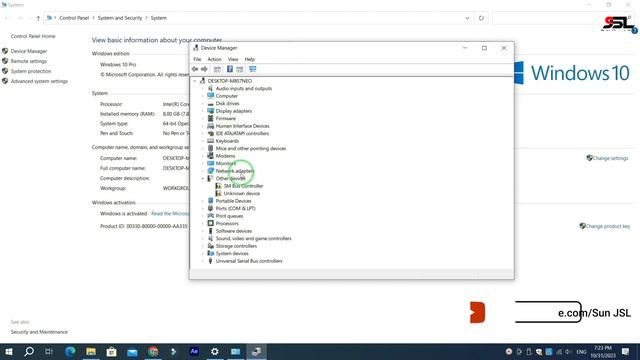Click the SM Bus Controller warning icon
The width and height of the screenshot is (640, 360).
click(x=218, y=186)
